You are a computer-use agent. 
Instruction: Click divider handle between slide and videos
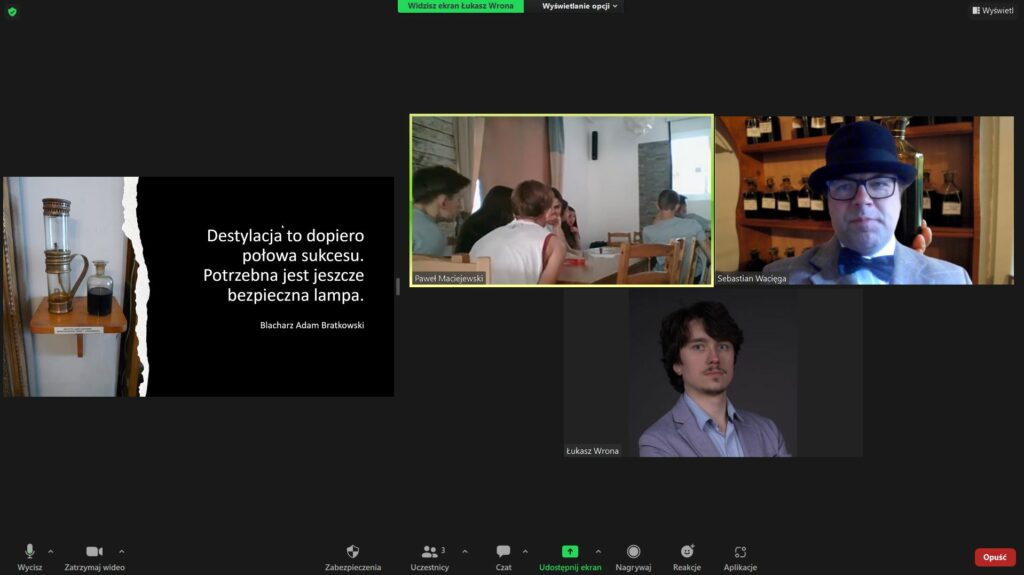[398, 286]
